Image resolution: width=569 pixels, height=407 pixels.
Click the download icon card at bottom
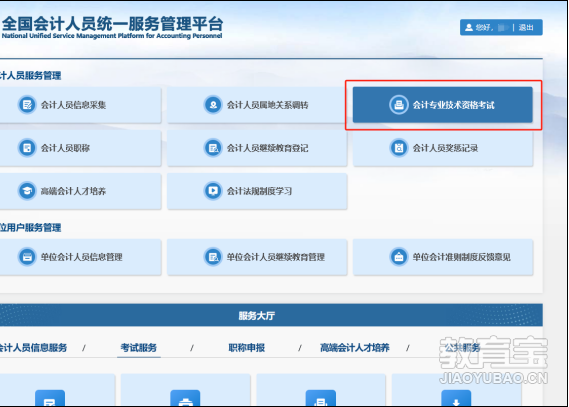tap(456, 398)
